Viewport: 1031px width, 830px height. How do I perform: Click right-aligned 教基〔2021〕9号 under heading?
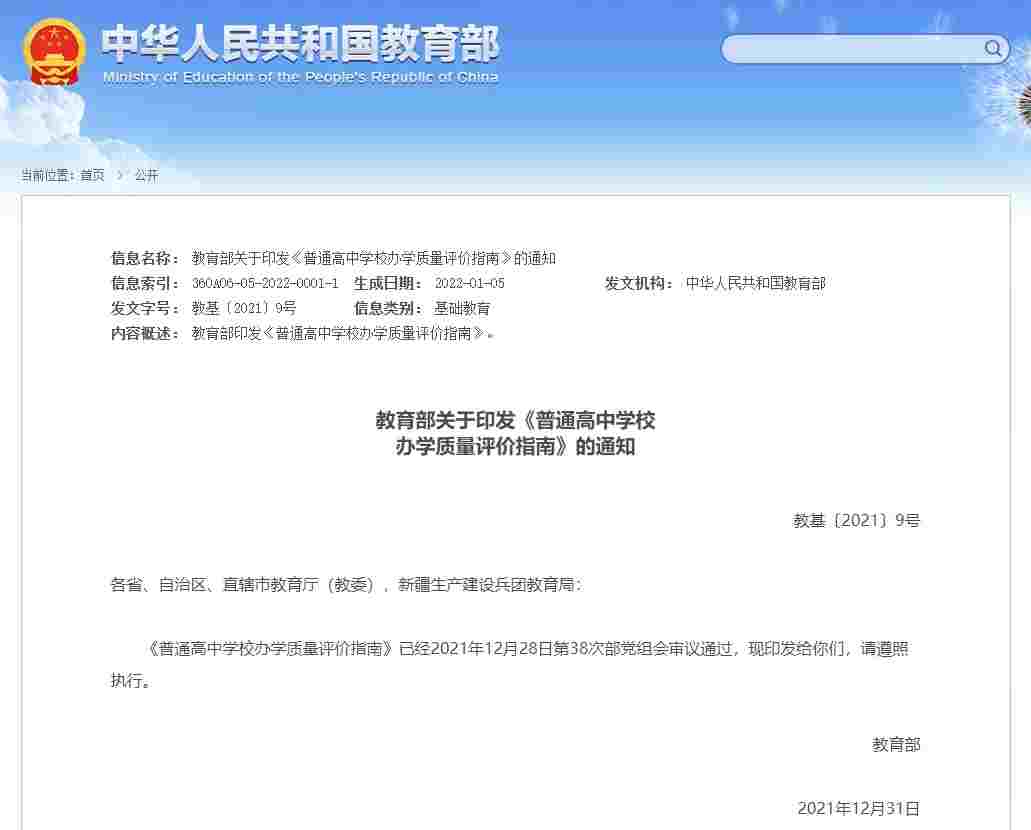click(x=856, y=521)
